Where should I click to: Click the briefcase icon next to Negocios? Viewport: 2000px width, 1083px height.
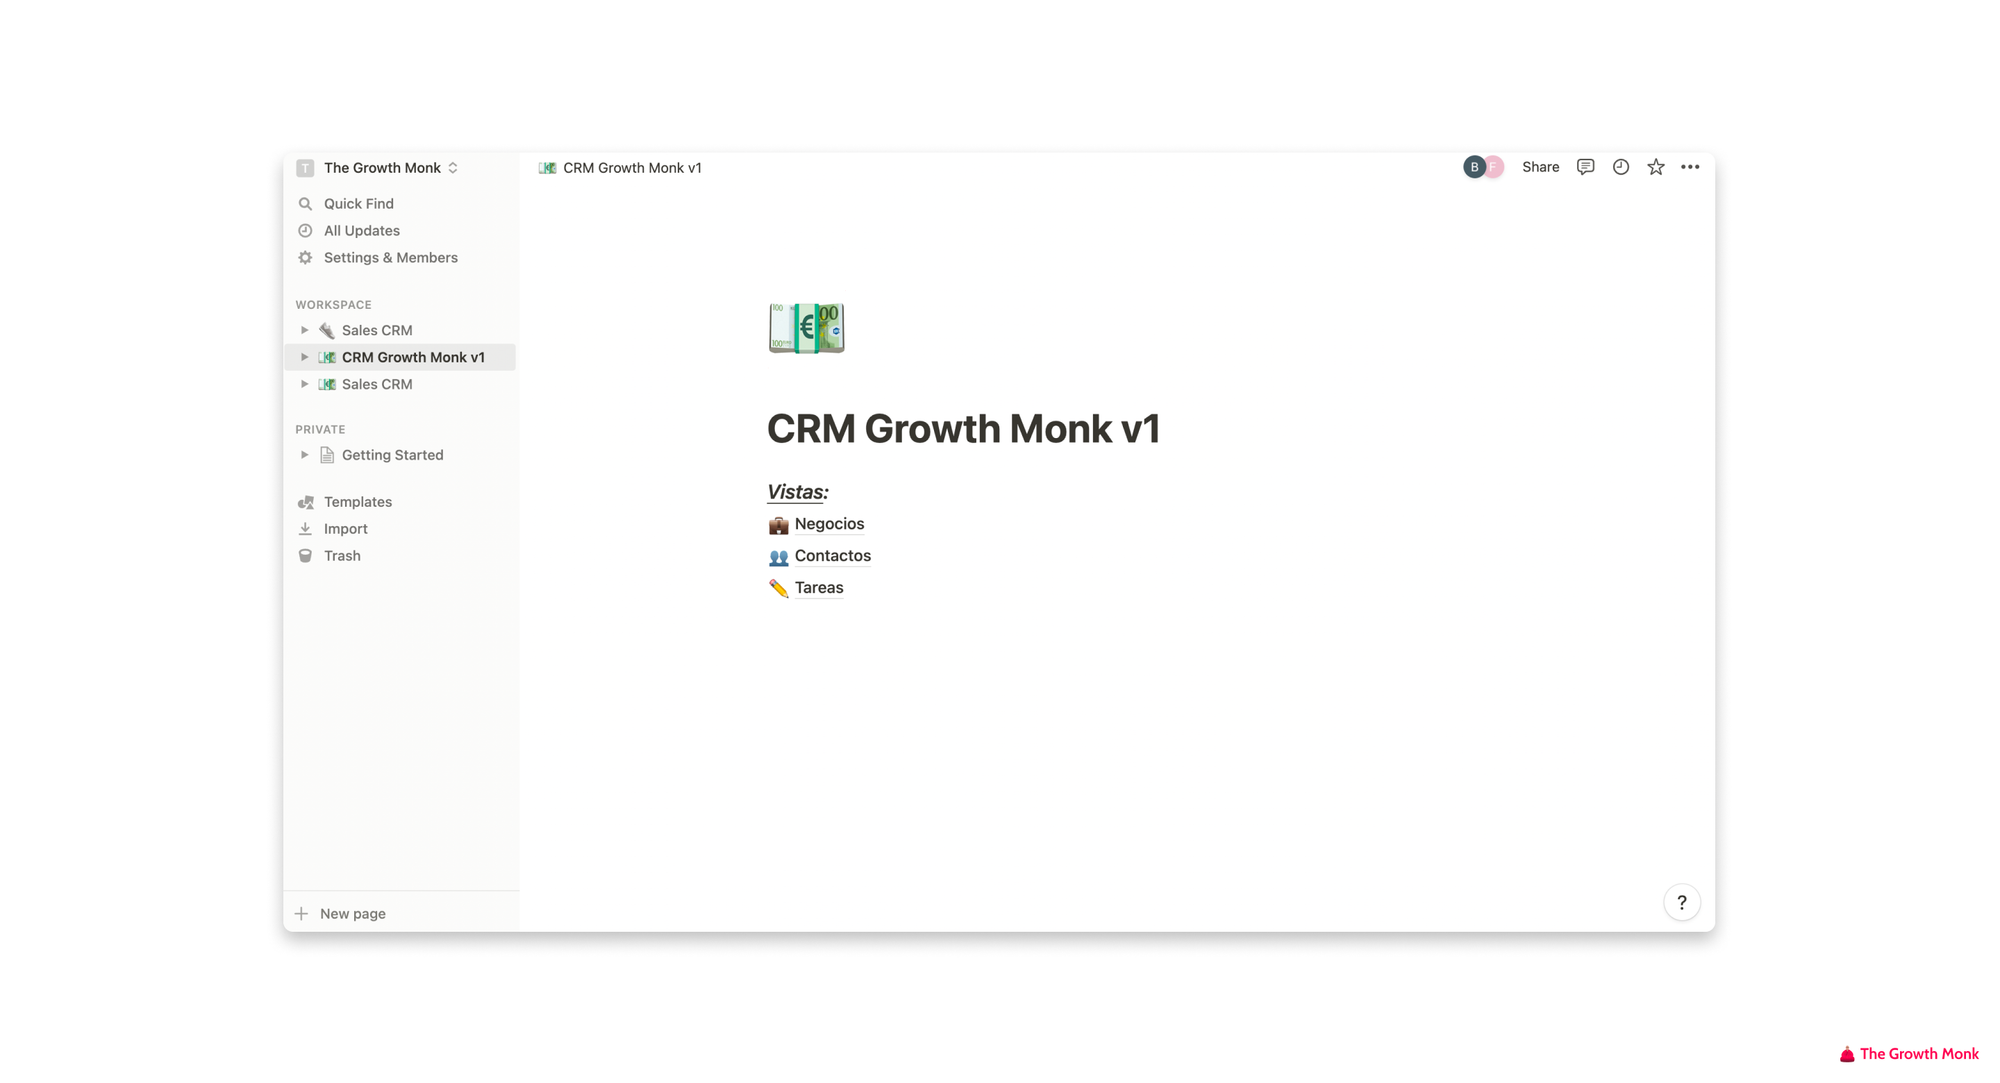[778, 525]
